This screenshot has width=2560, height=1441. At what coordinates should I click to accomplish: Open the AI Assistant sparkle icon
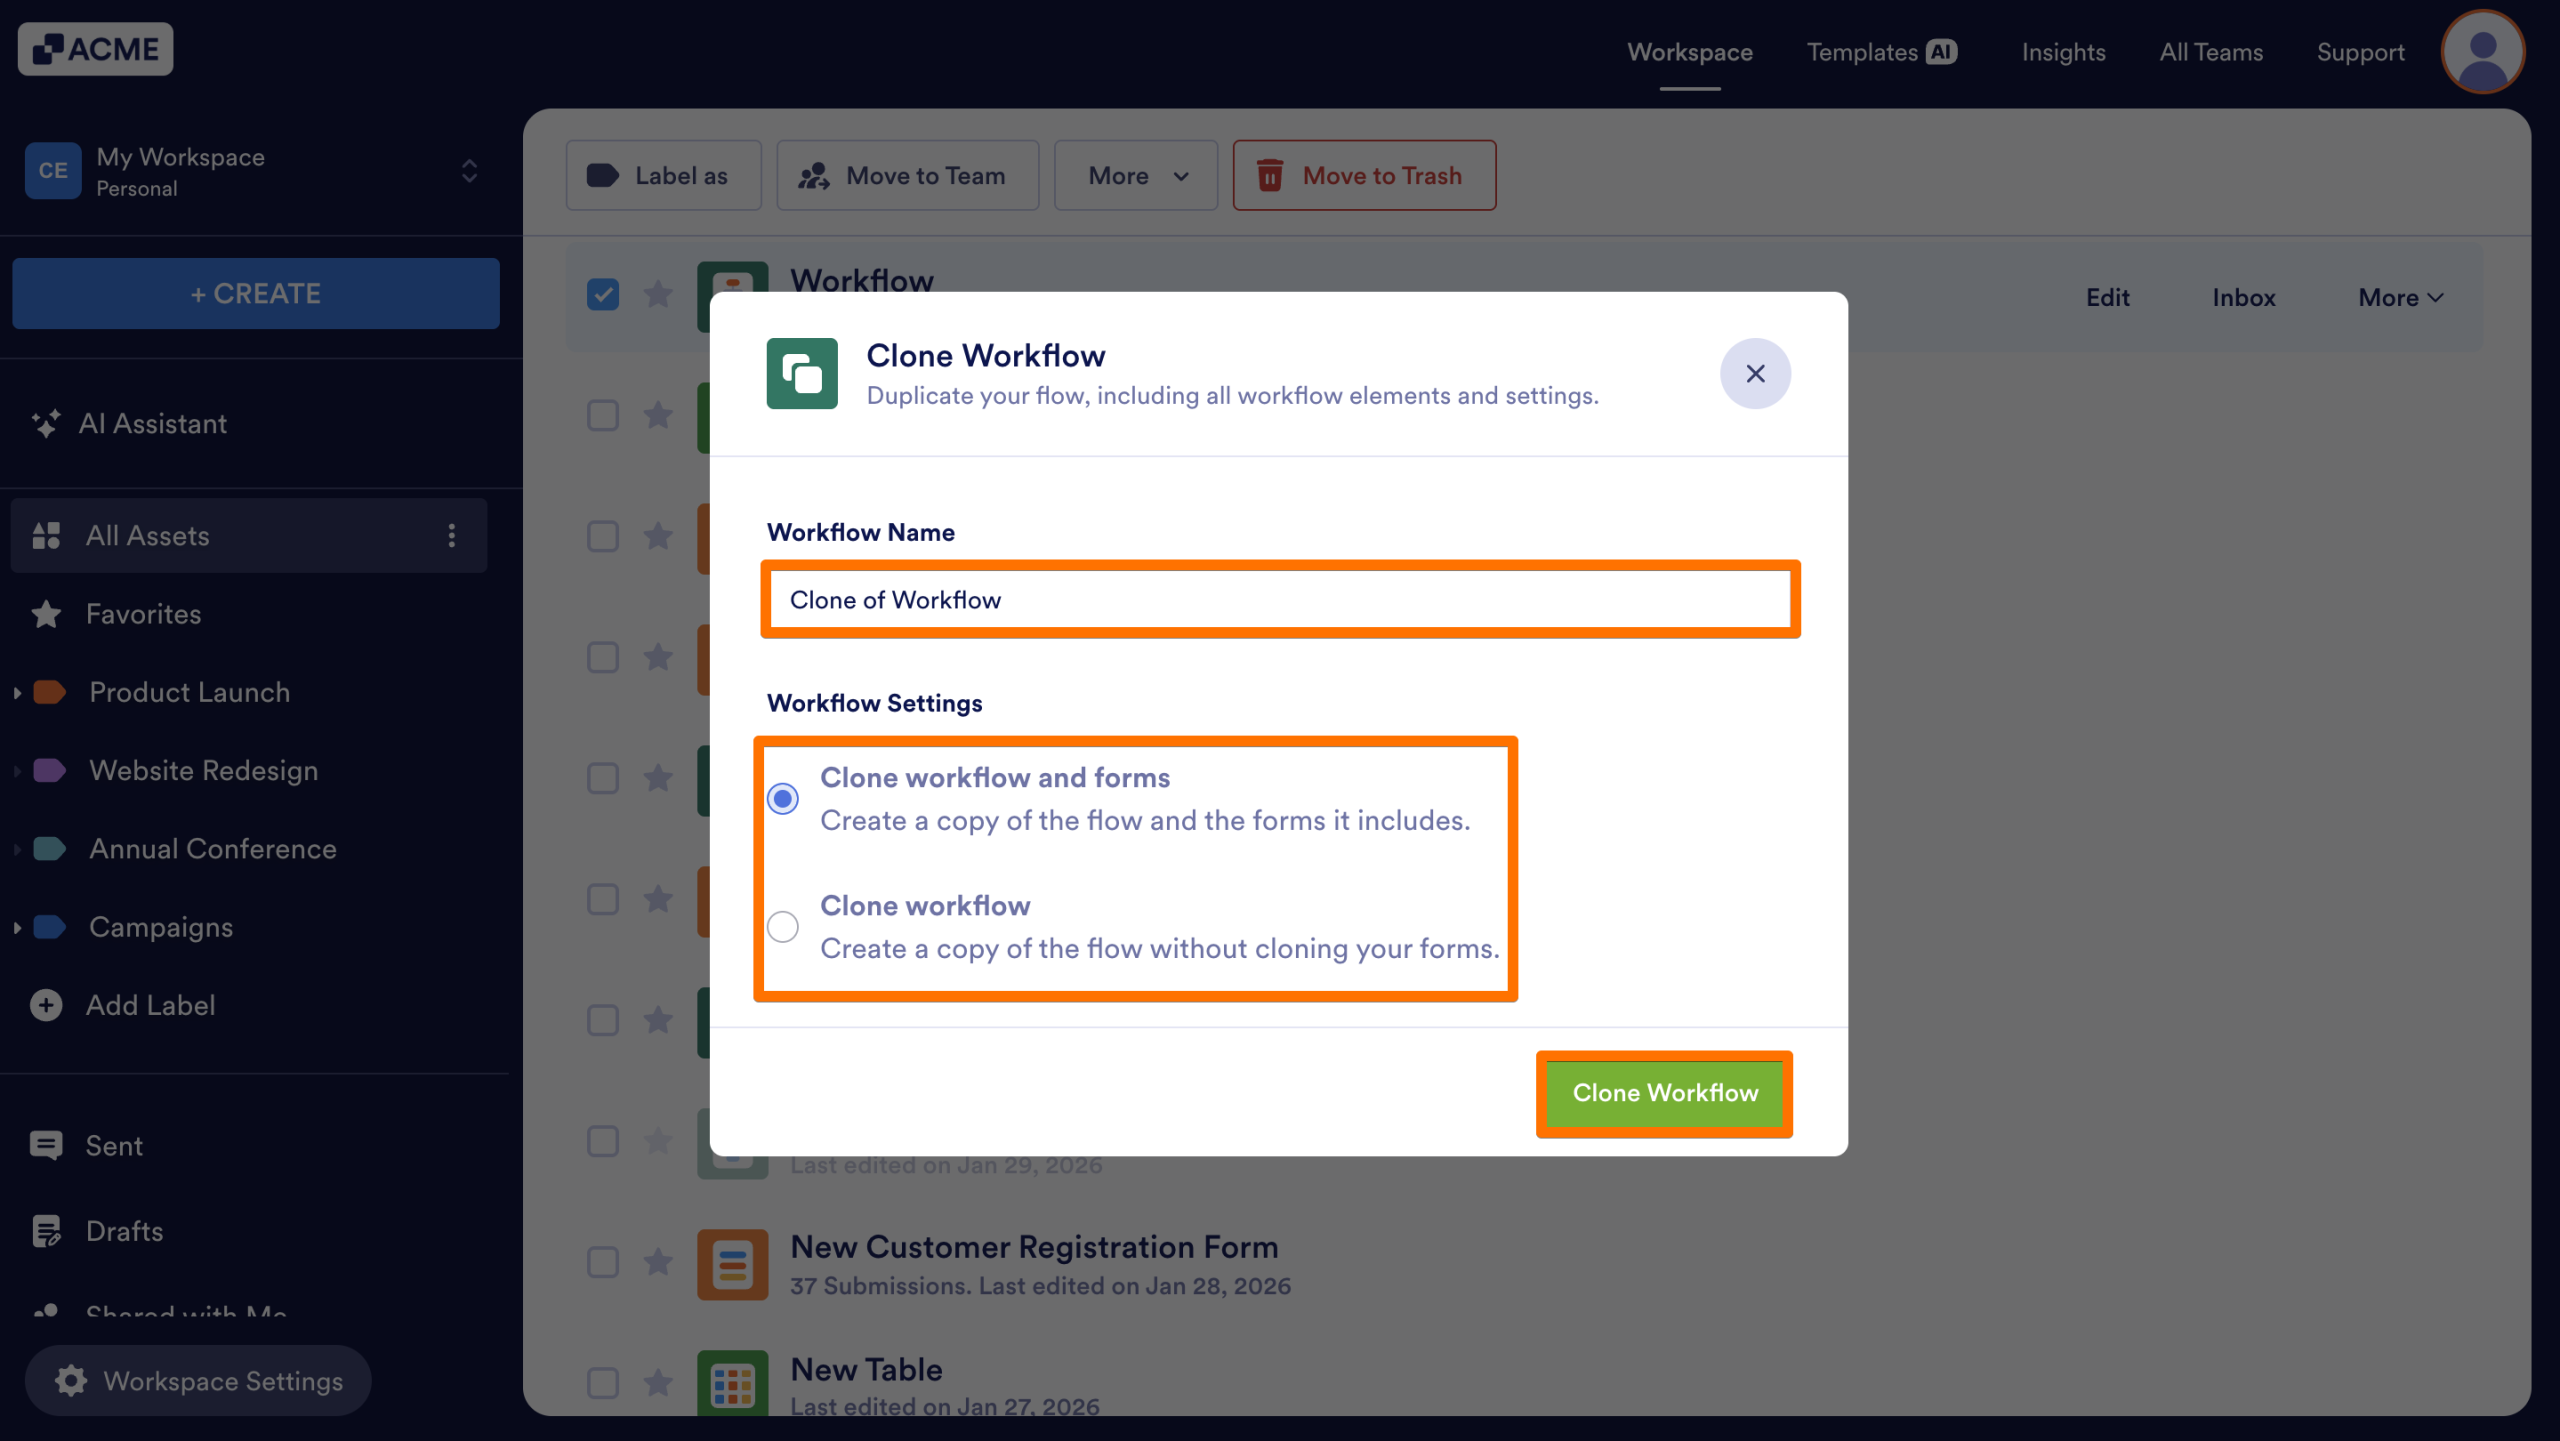tap(46, 423)
